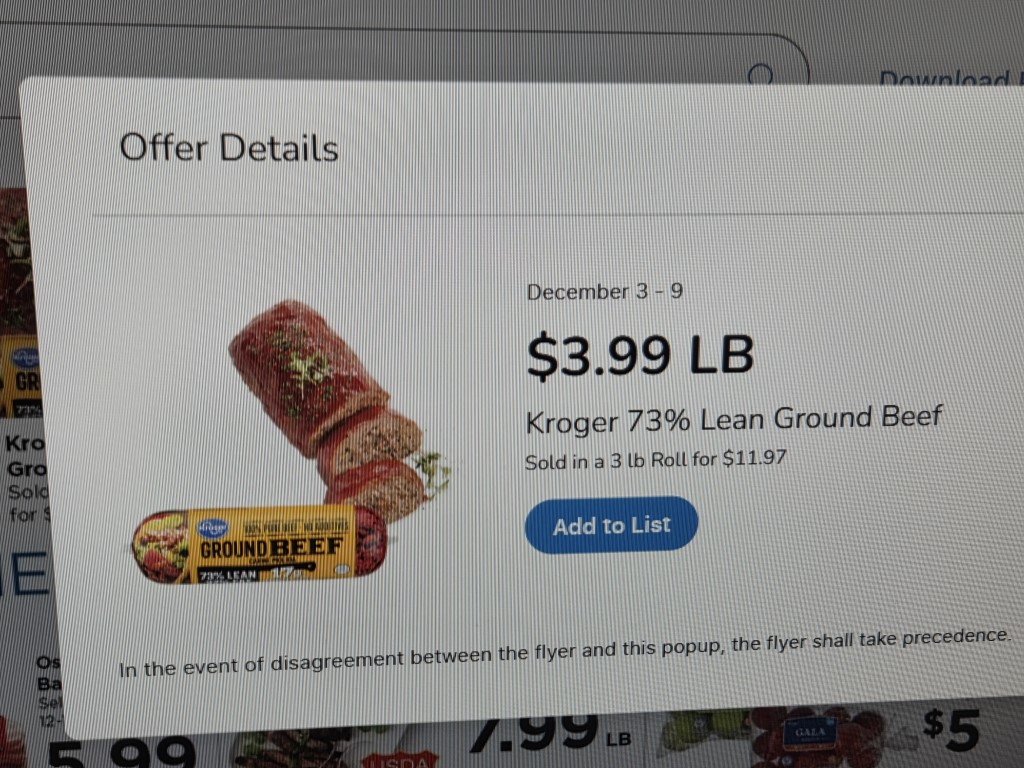
Task: Click the search magnifier icon in the search bar
Action: (761, 74)
